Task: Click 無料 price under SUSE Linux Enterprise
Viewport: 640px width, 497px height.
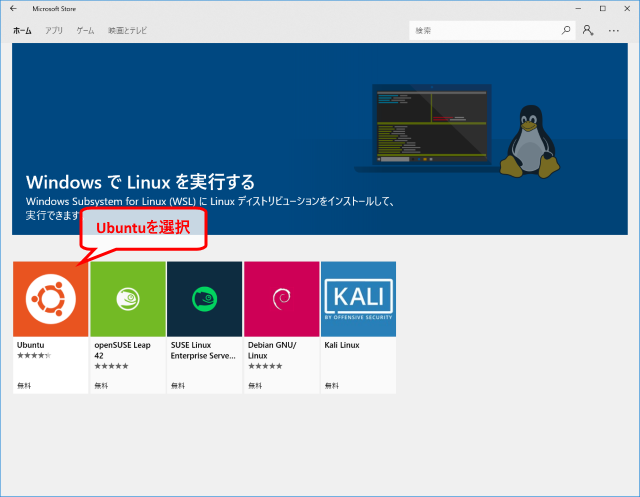Action: coord(178,386)
